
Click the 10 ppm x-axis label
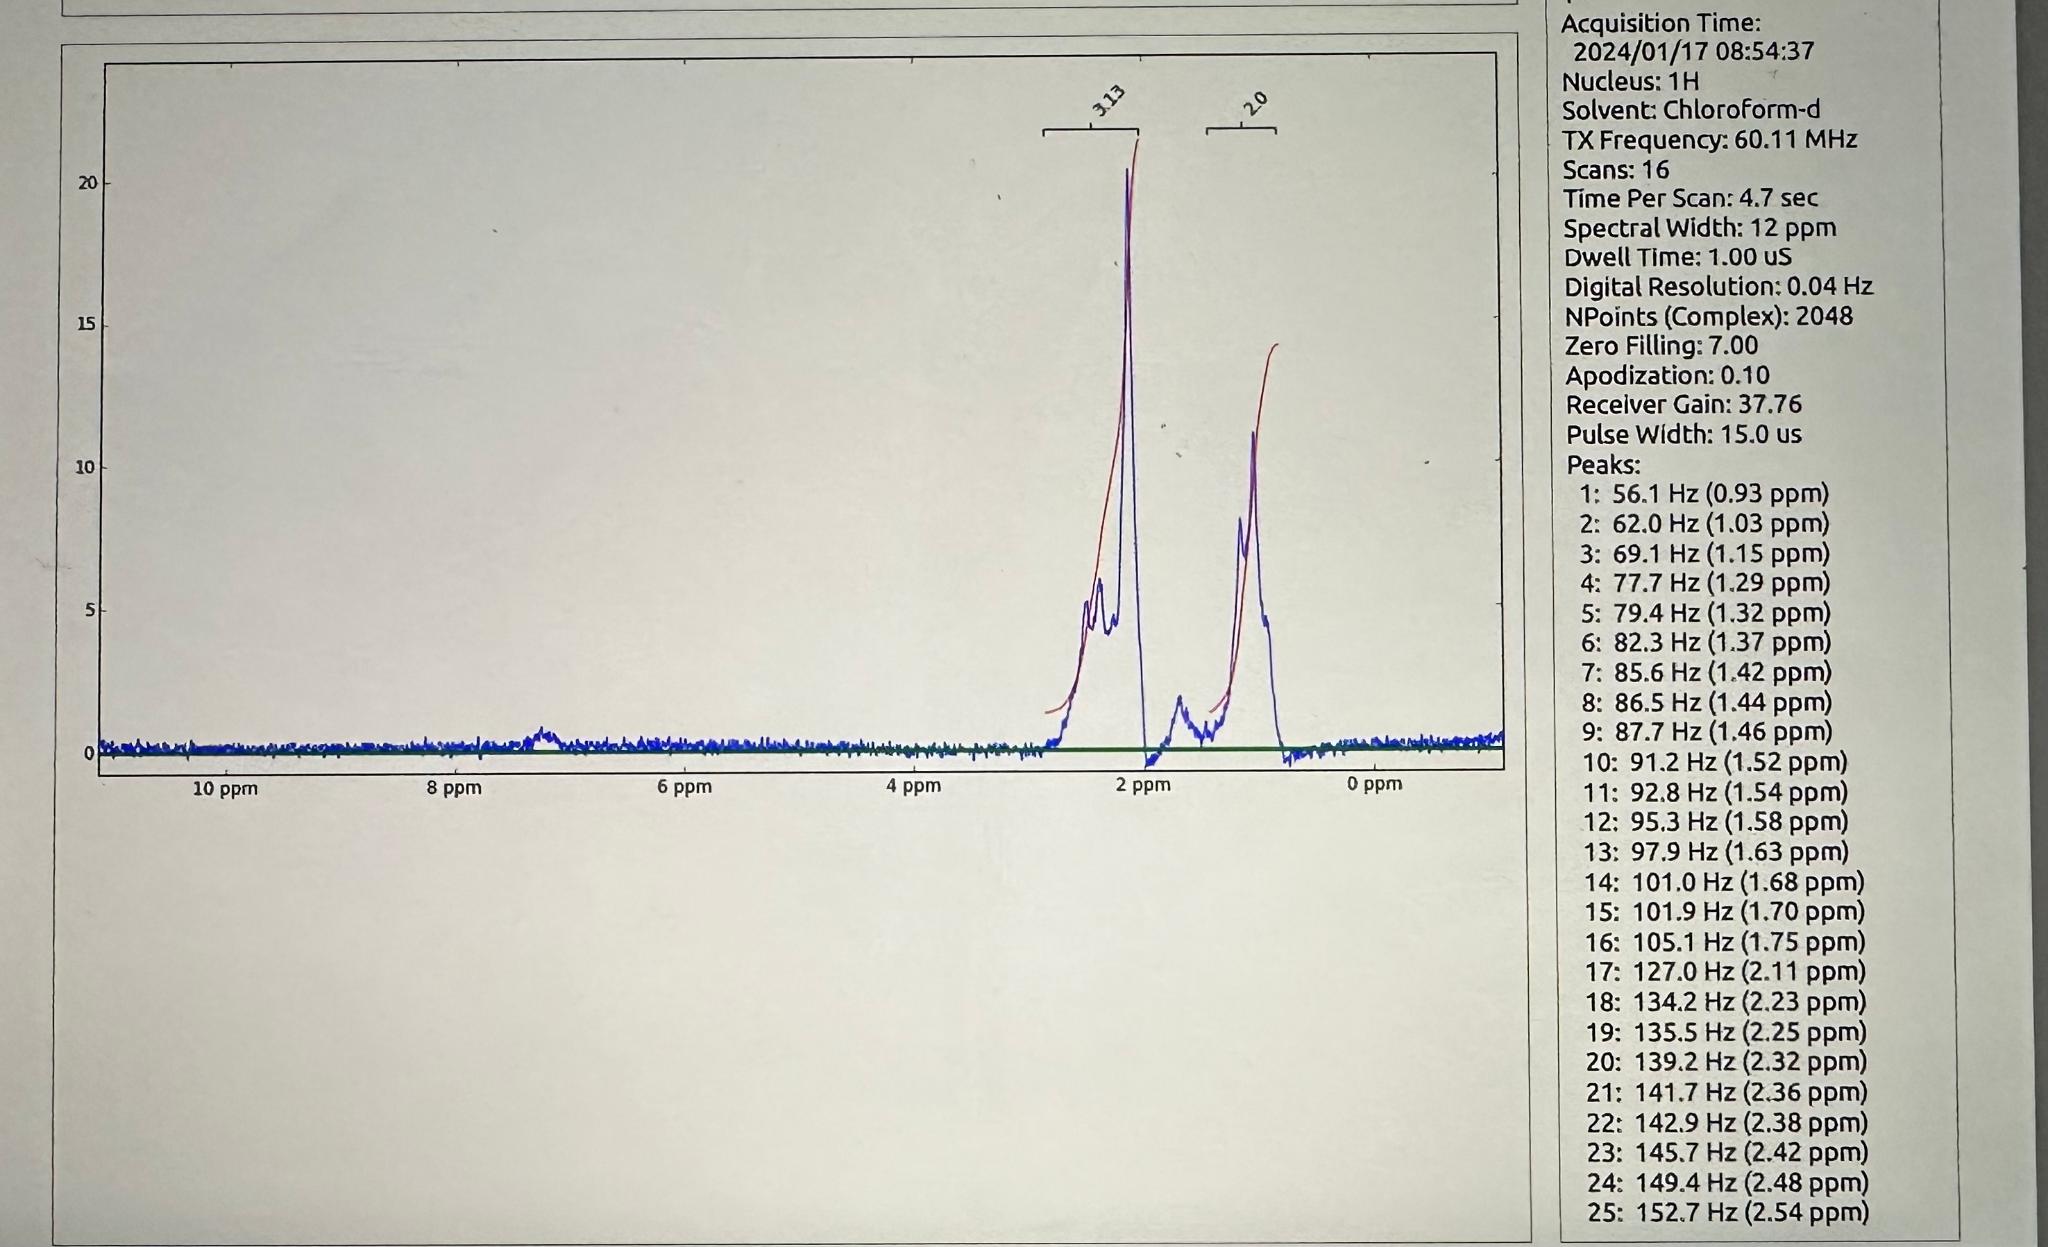click(225, 789)
